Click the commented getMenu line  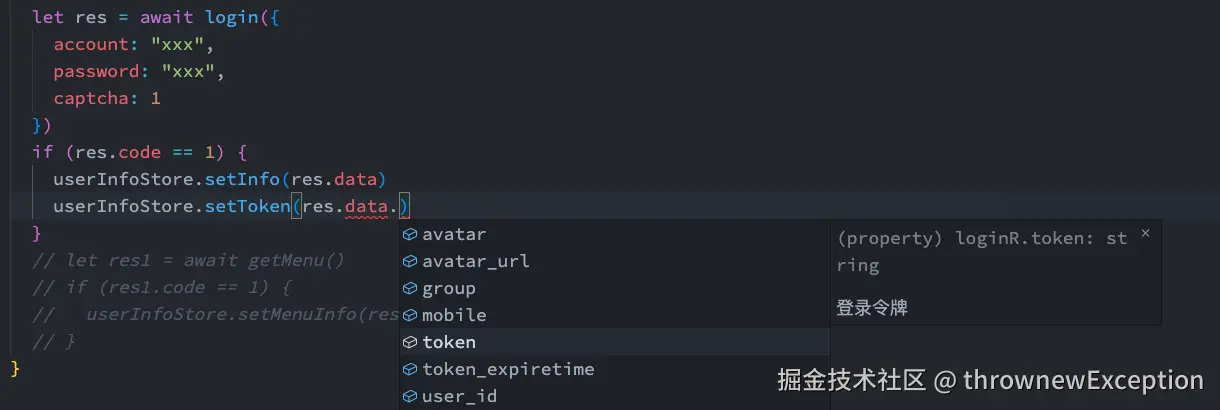pos(188,261)
